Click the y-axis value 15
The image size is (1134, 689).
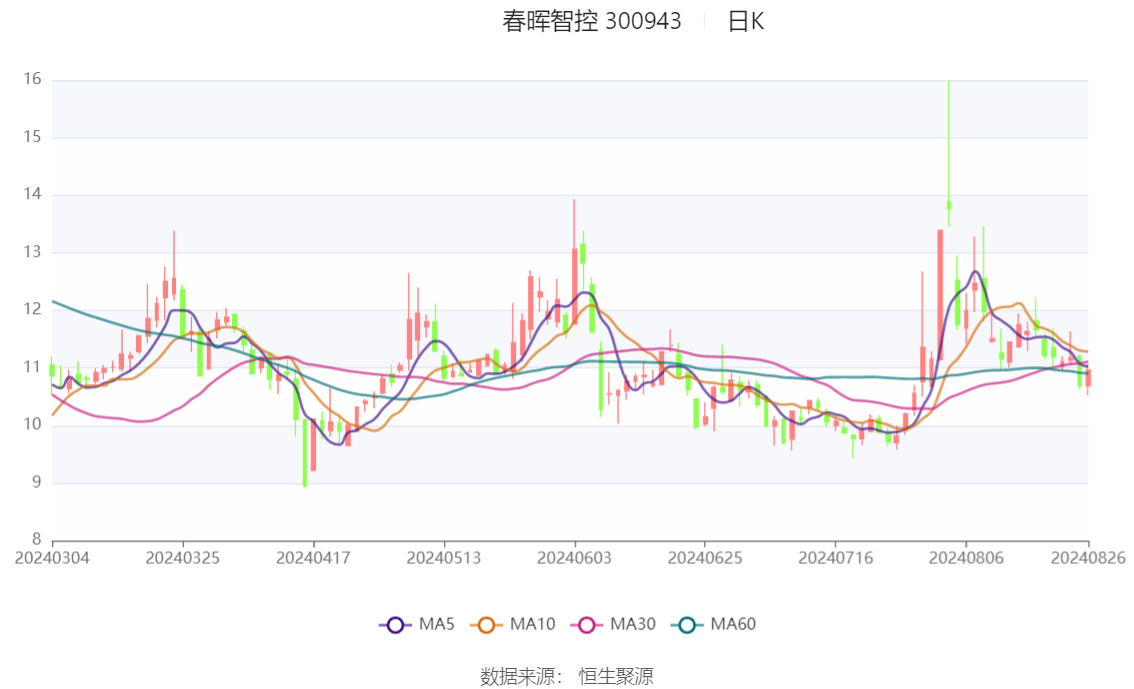tap(32, 137)
